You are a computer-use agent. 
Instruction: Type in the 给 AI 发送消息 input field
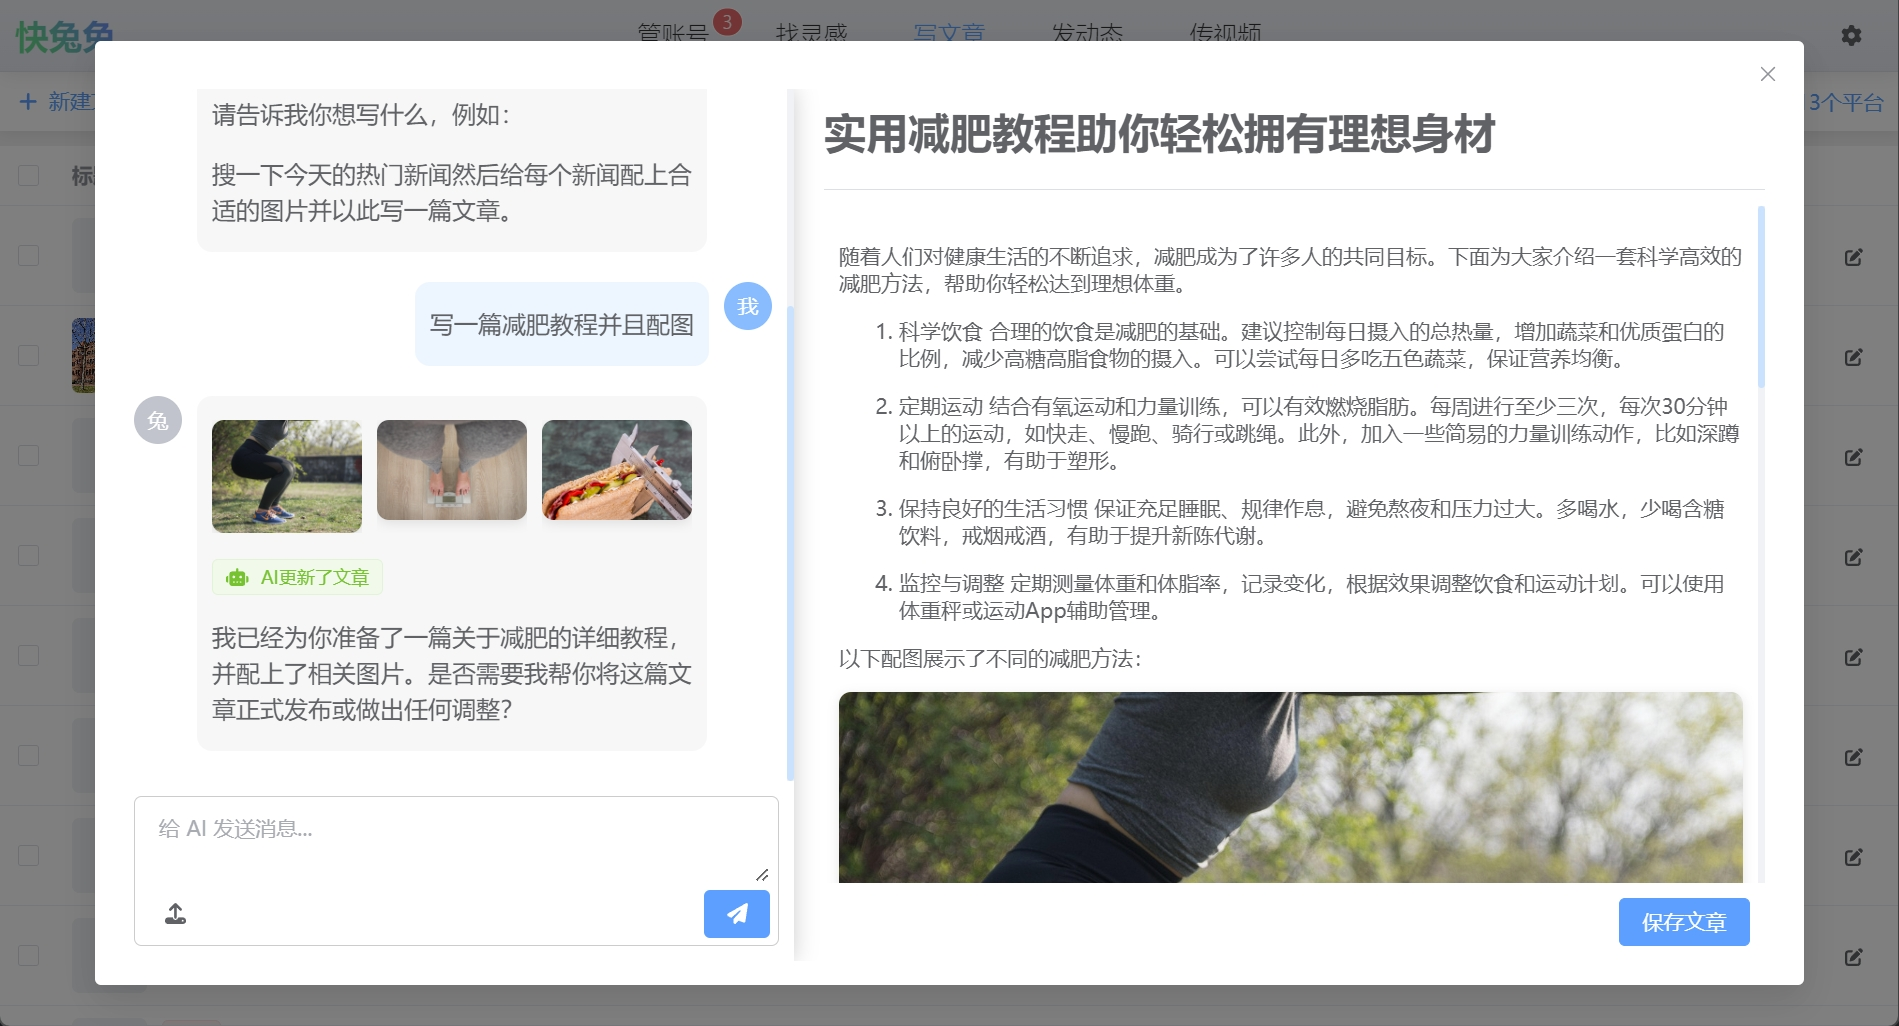[x=455, y=838]
